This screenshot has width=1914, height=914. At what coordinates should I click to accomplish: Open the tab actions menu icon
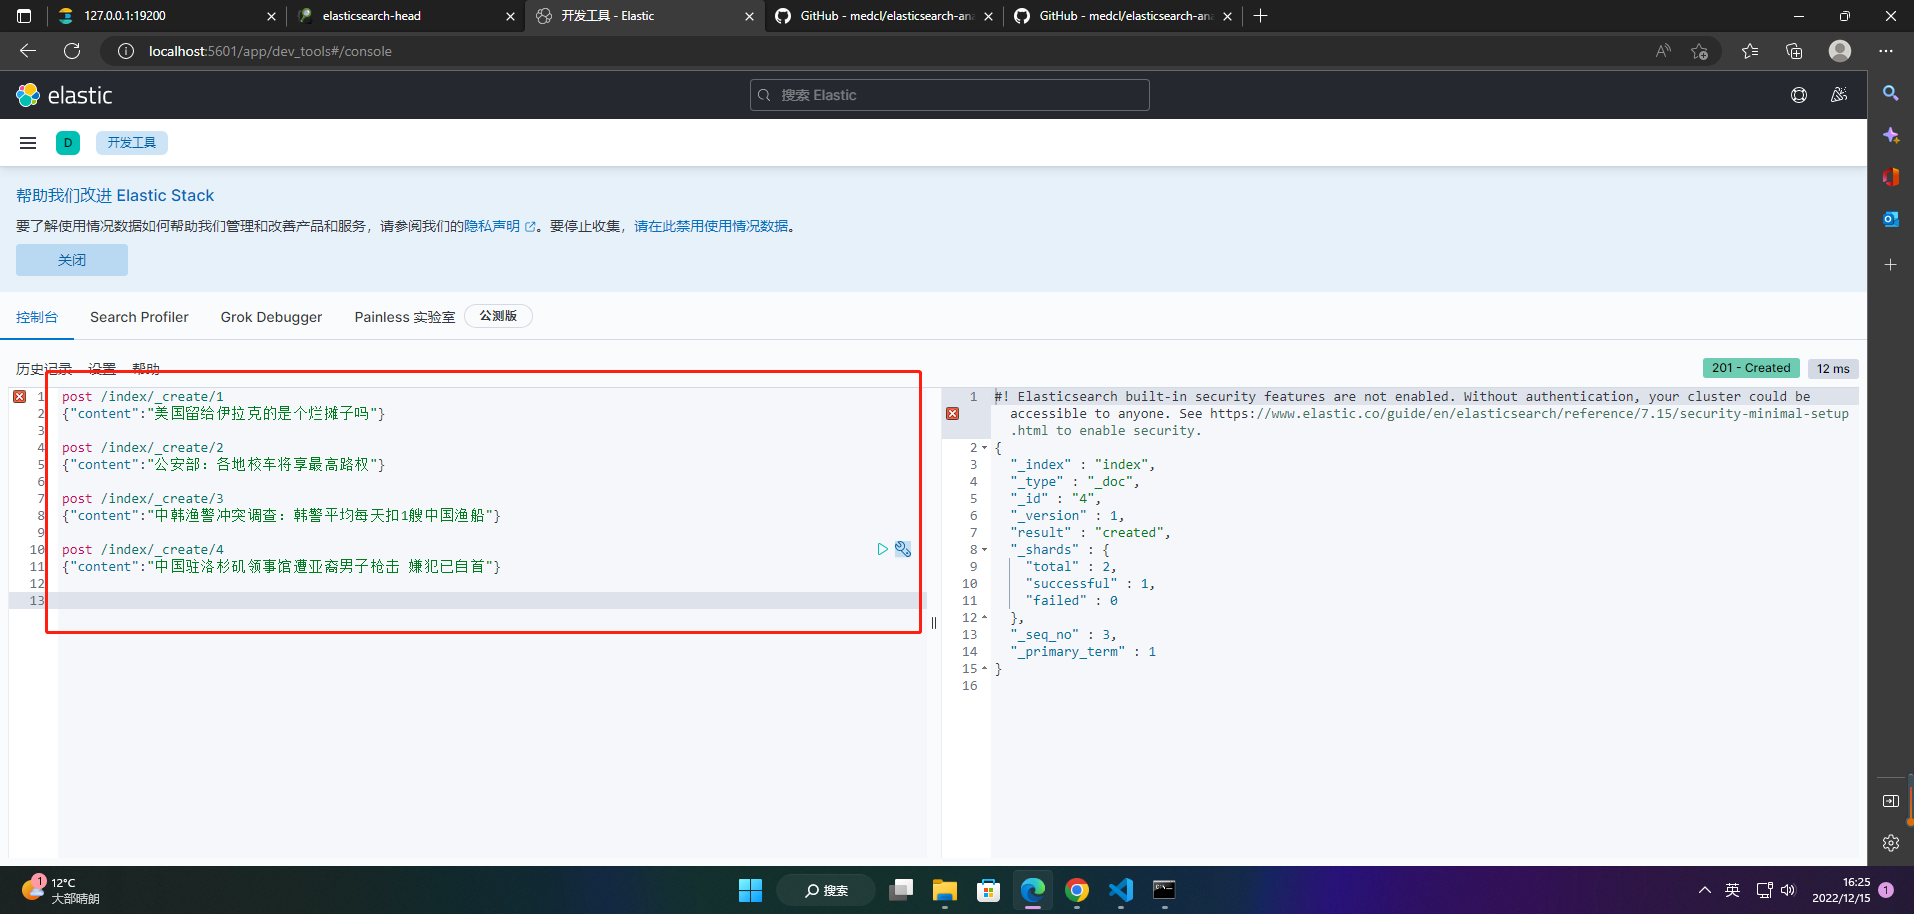24,16
